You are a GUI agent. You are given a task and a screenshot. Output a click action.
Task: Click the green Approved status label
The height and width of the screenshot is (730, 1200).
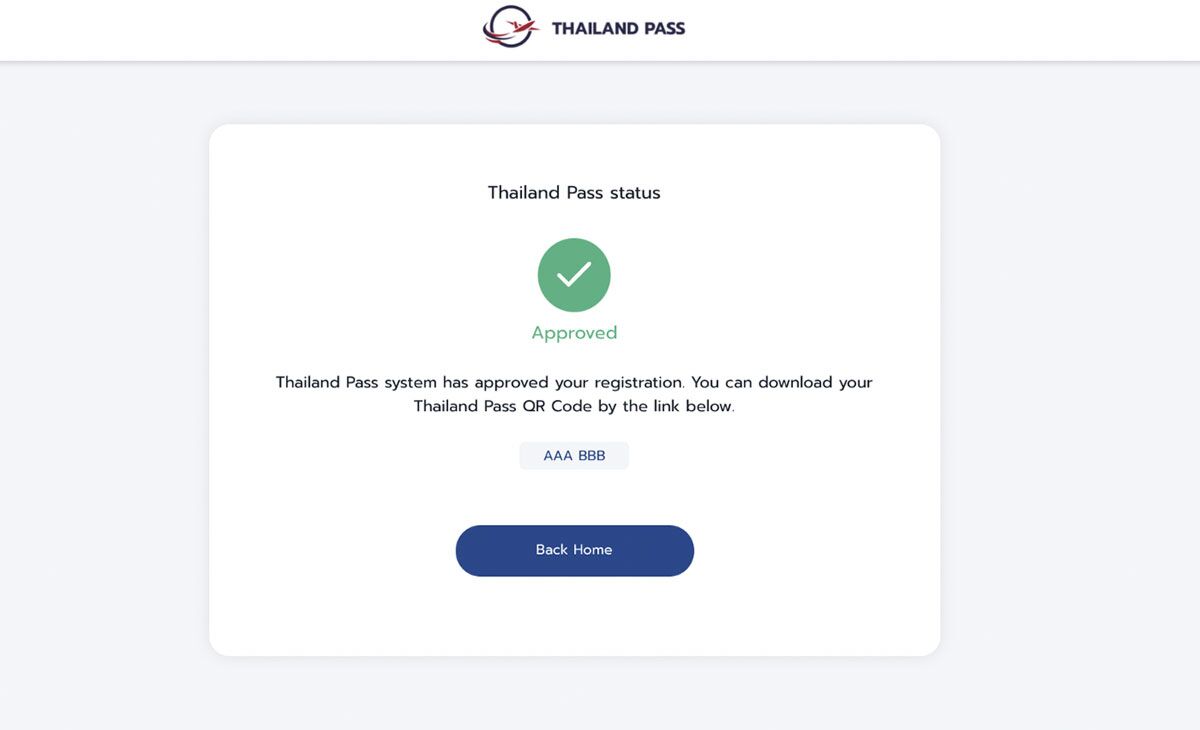coord(574,332)
